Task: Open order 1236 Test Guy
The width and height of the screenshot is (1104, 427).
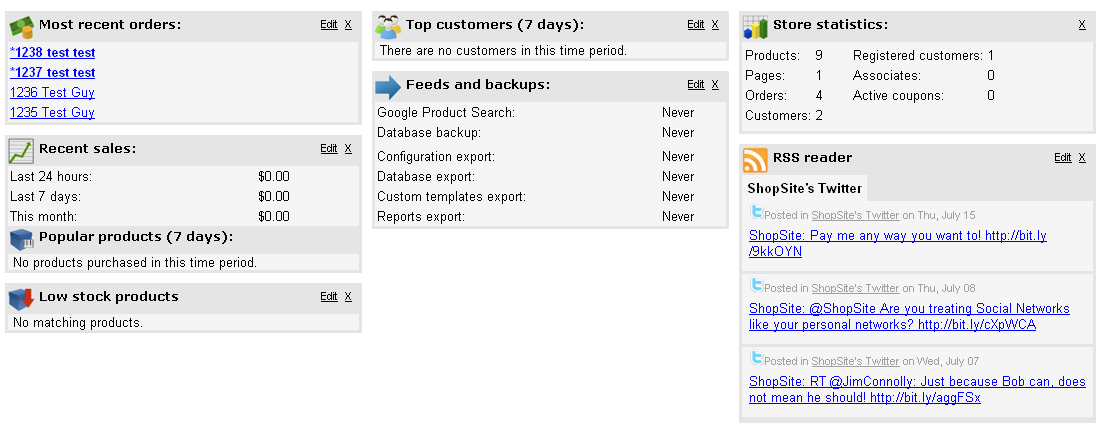Action: pos(52,92)
